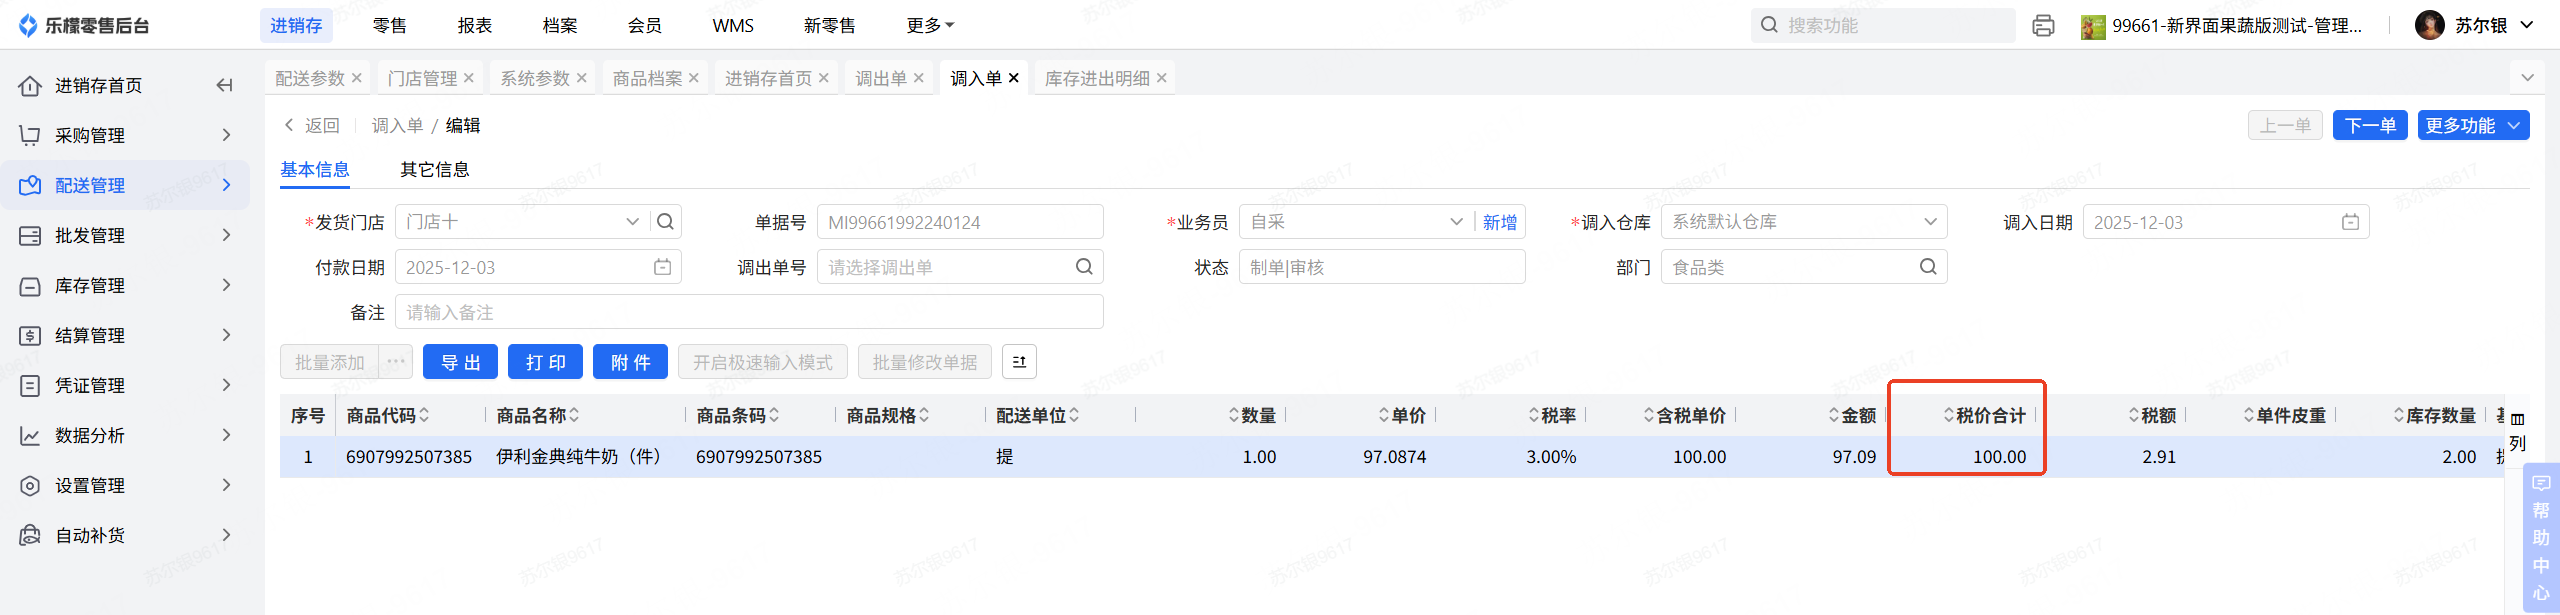Screen dimensions: 2560x615
Task: Click 新增 link beside 业务员
Action: tap(1499, 222)
